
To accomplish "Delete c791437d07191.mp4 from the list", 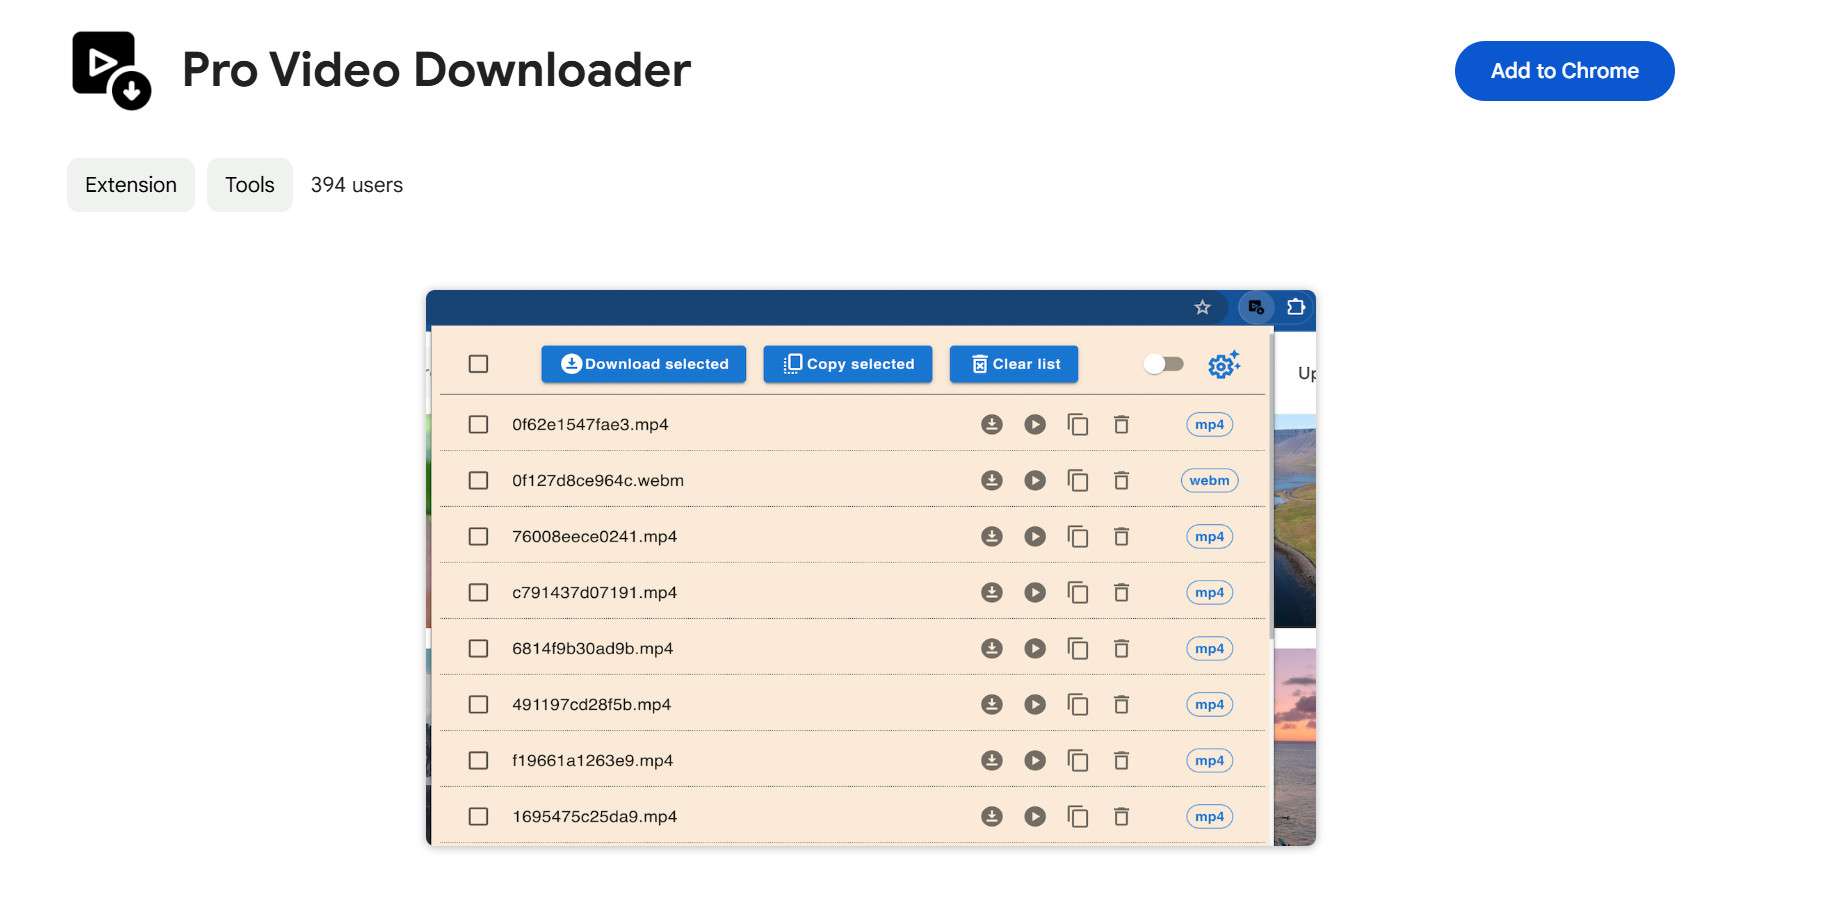I will (x=1121, y=592).
